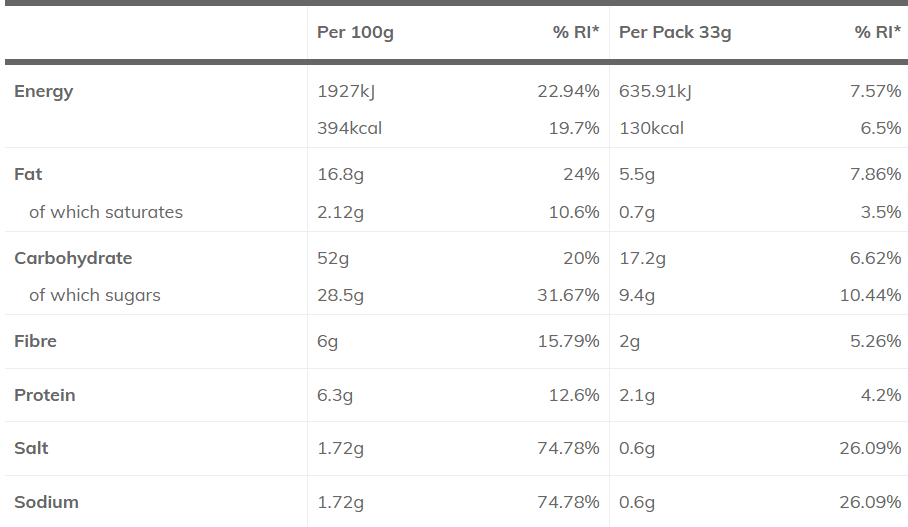Click the 394kcal value

pyautogui.click(x=349, y=128)
